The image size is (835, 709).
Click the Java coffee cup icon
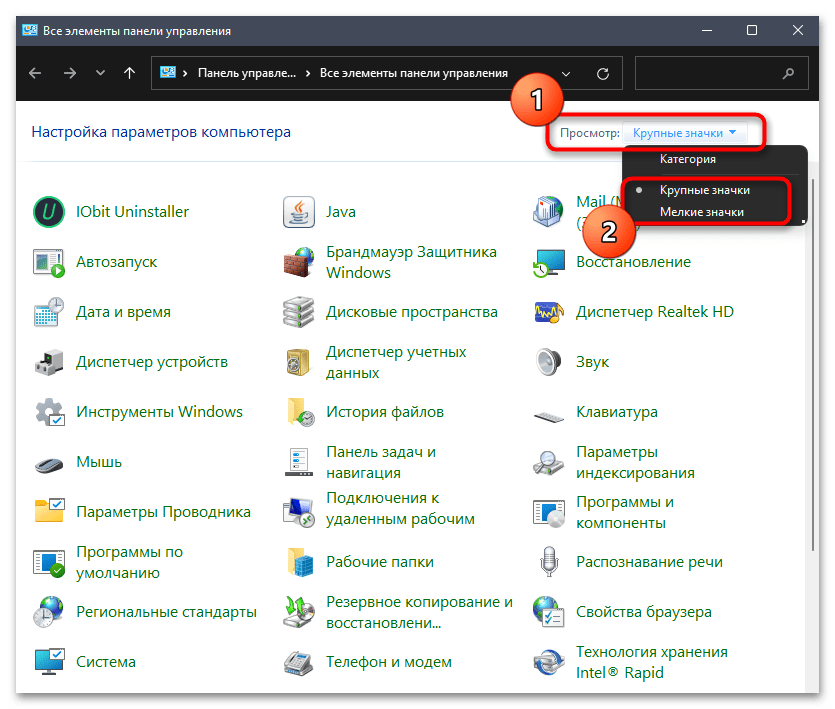[x=299, y=212]
